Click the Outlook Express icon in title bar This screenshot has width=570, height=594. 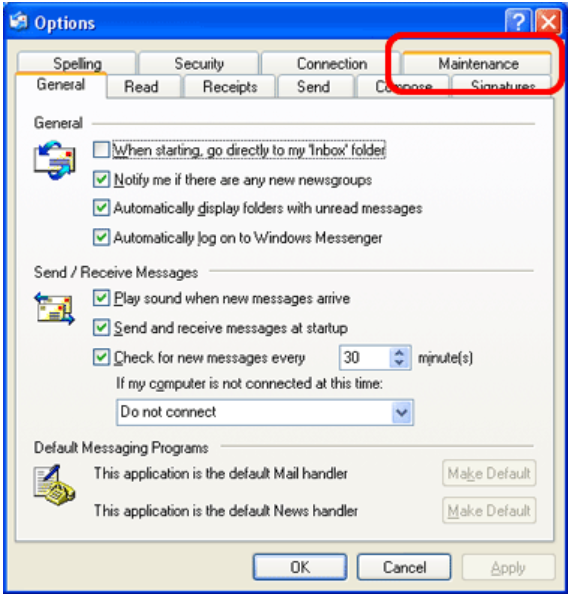(18, 22)
